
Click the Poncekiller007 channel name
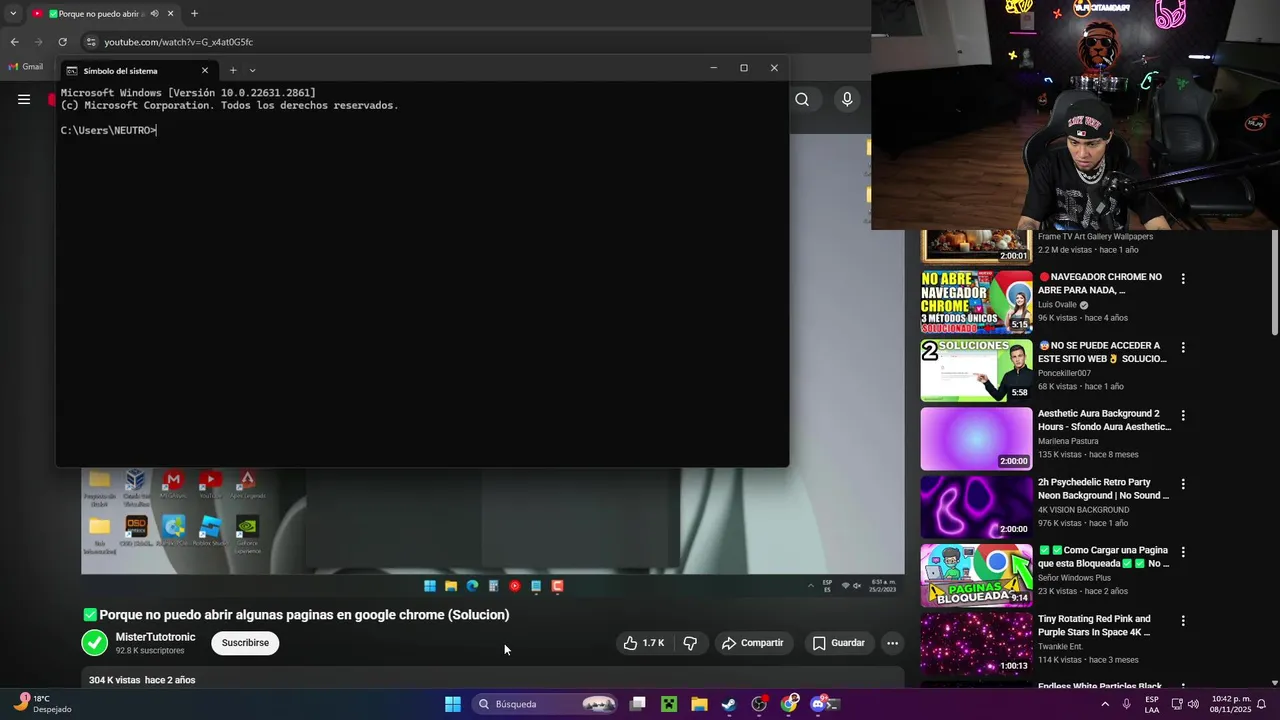click(1066, 373)
